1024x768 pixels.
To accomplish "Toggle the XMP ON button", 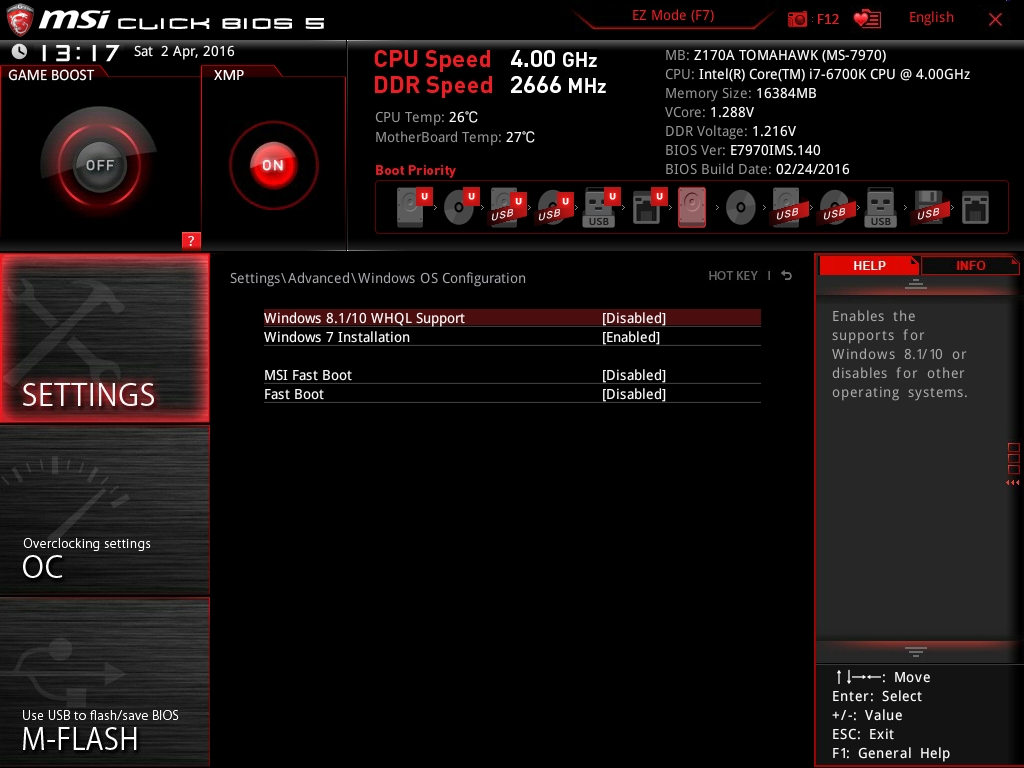I will [x=273, y=165].
